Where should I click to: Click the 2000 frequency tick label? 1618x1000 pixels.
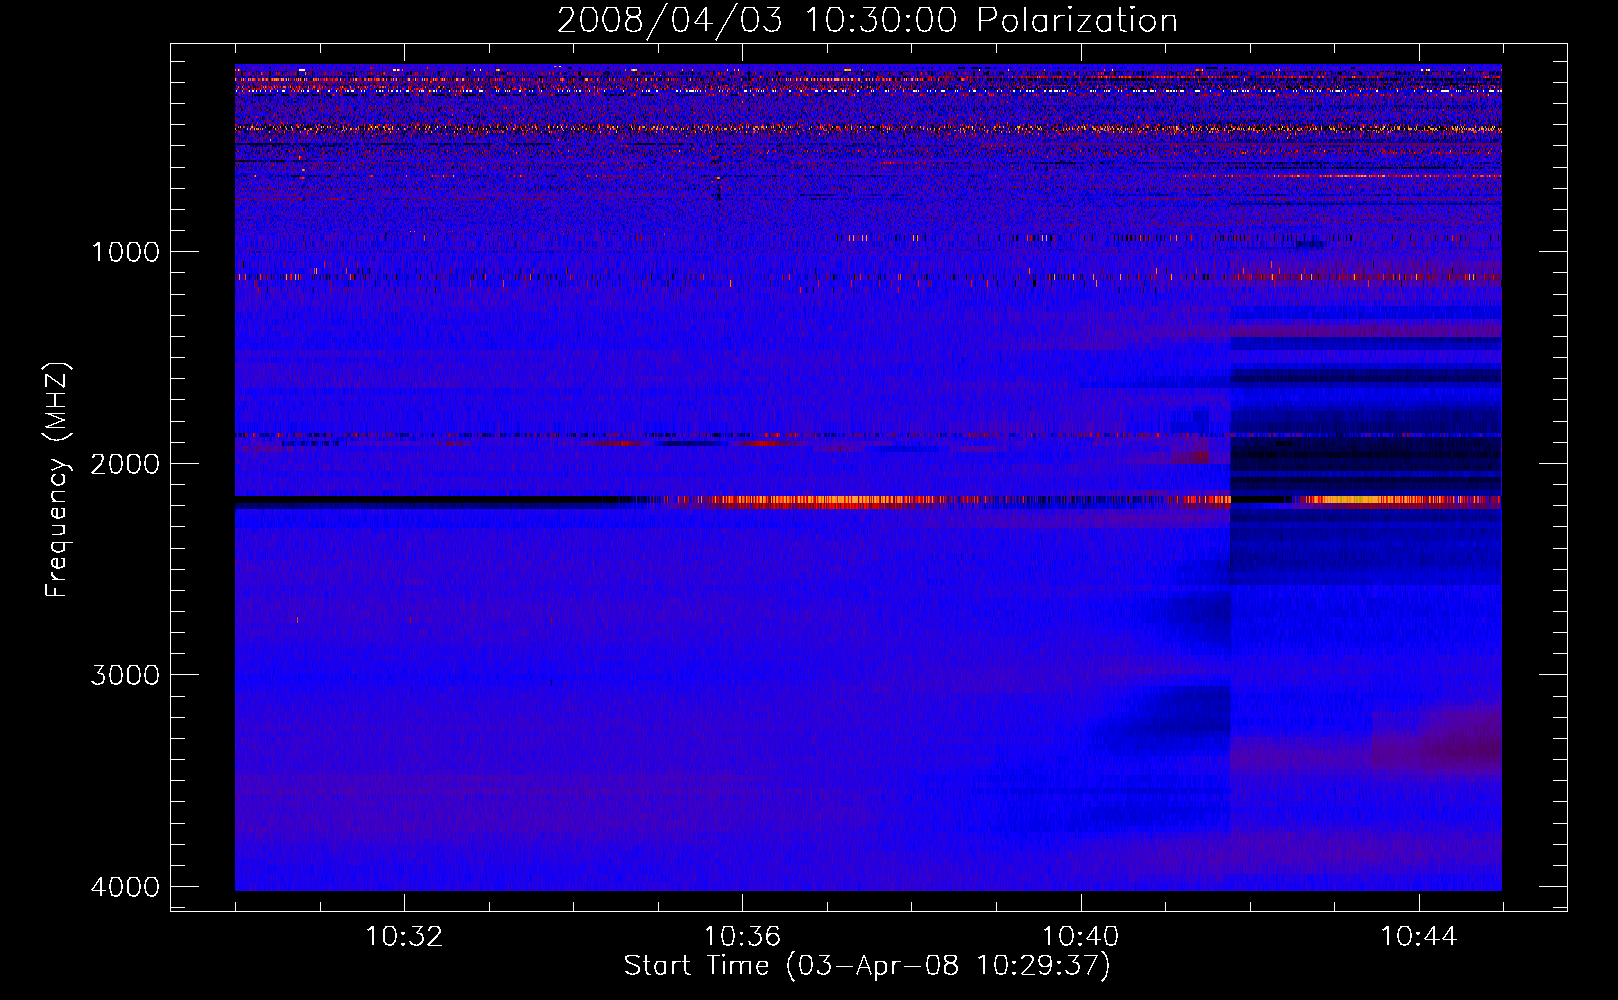click(x=125, y=463)
